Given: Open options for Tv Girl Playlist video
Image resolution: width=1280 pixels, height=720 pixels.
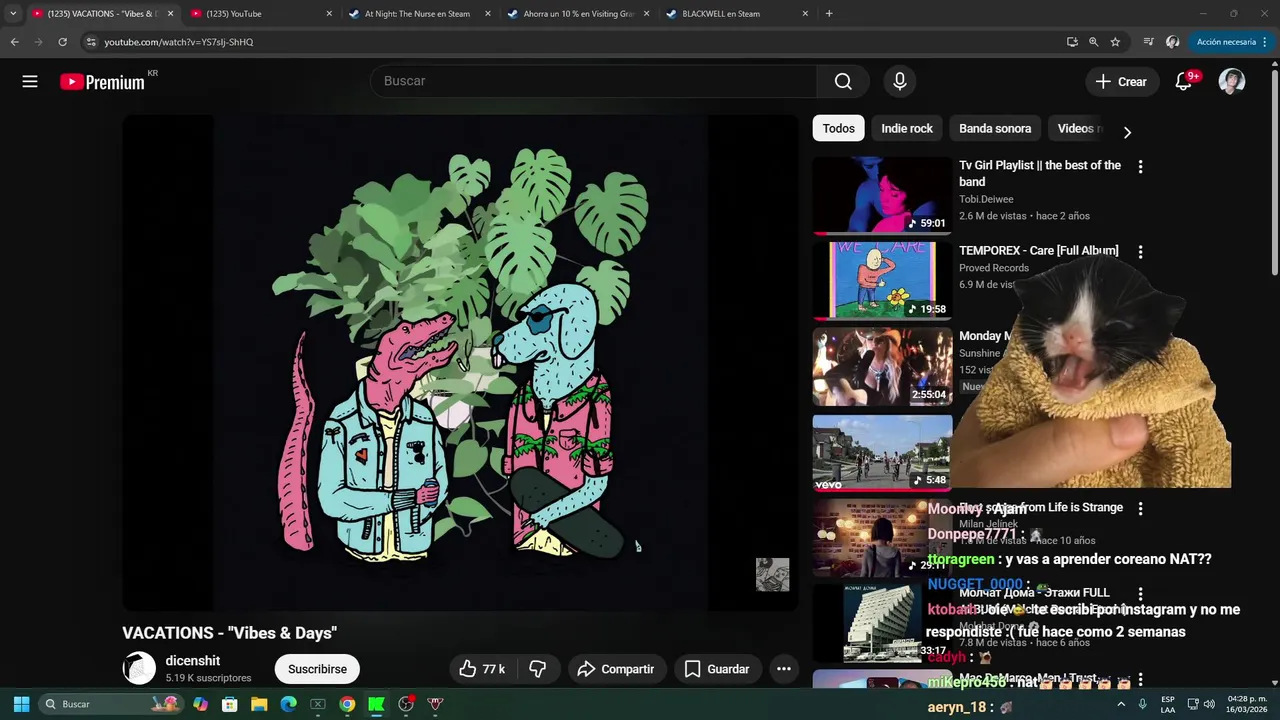Looking at the screenshot, I should coord(1140,167).
